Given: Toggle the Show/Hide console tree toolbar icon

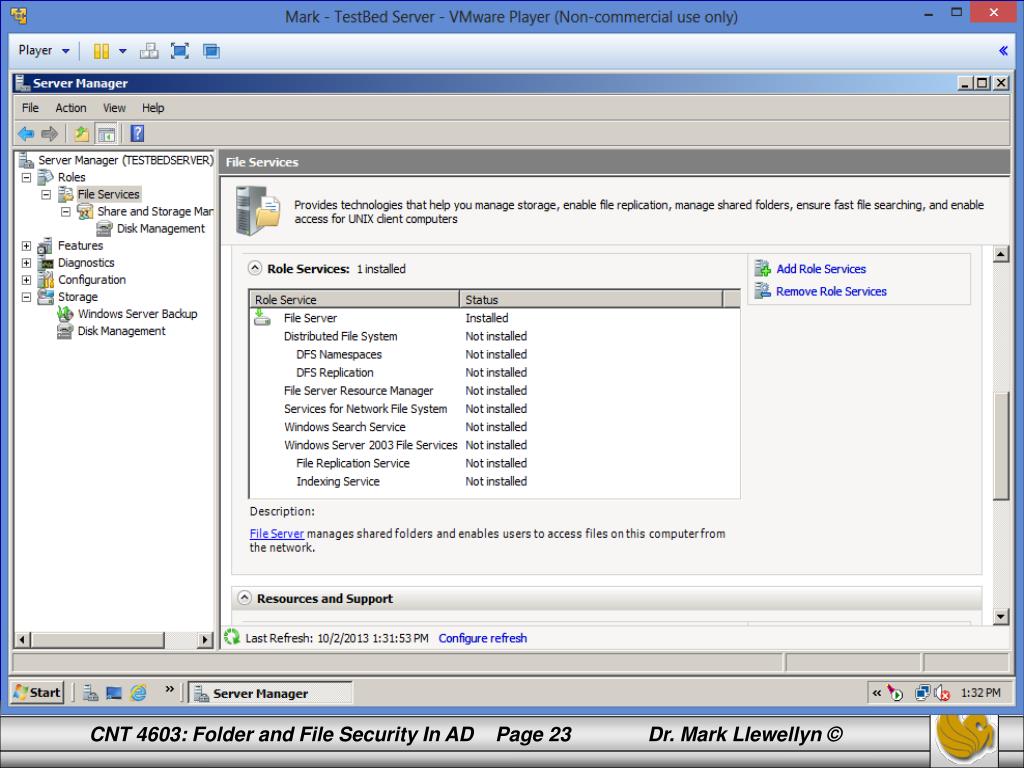Looking at the screenshot, I should [x=106, y=134].
